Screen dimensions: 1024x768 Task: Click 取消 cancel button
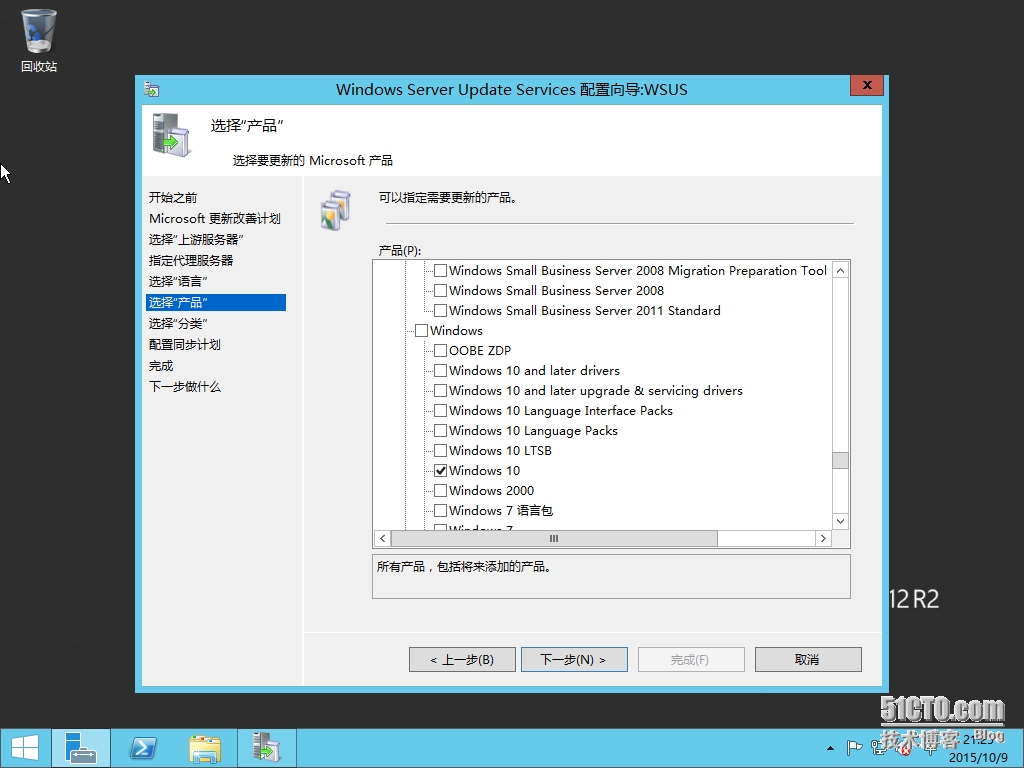coord(808,660)
